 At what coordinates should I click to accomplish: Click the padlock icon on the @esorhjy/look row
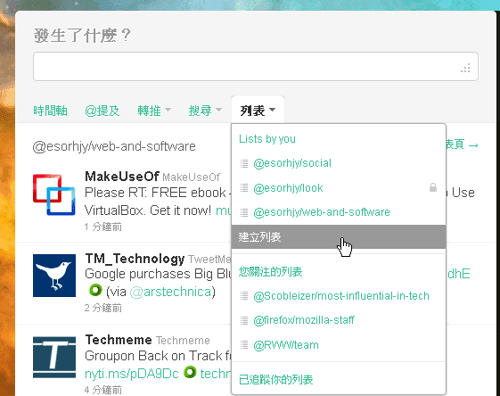[433, 187]
